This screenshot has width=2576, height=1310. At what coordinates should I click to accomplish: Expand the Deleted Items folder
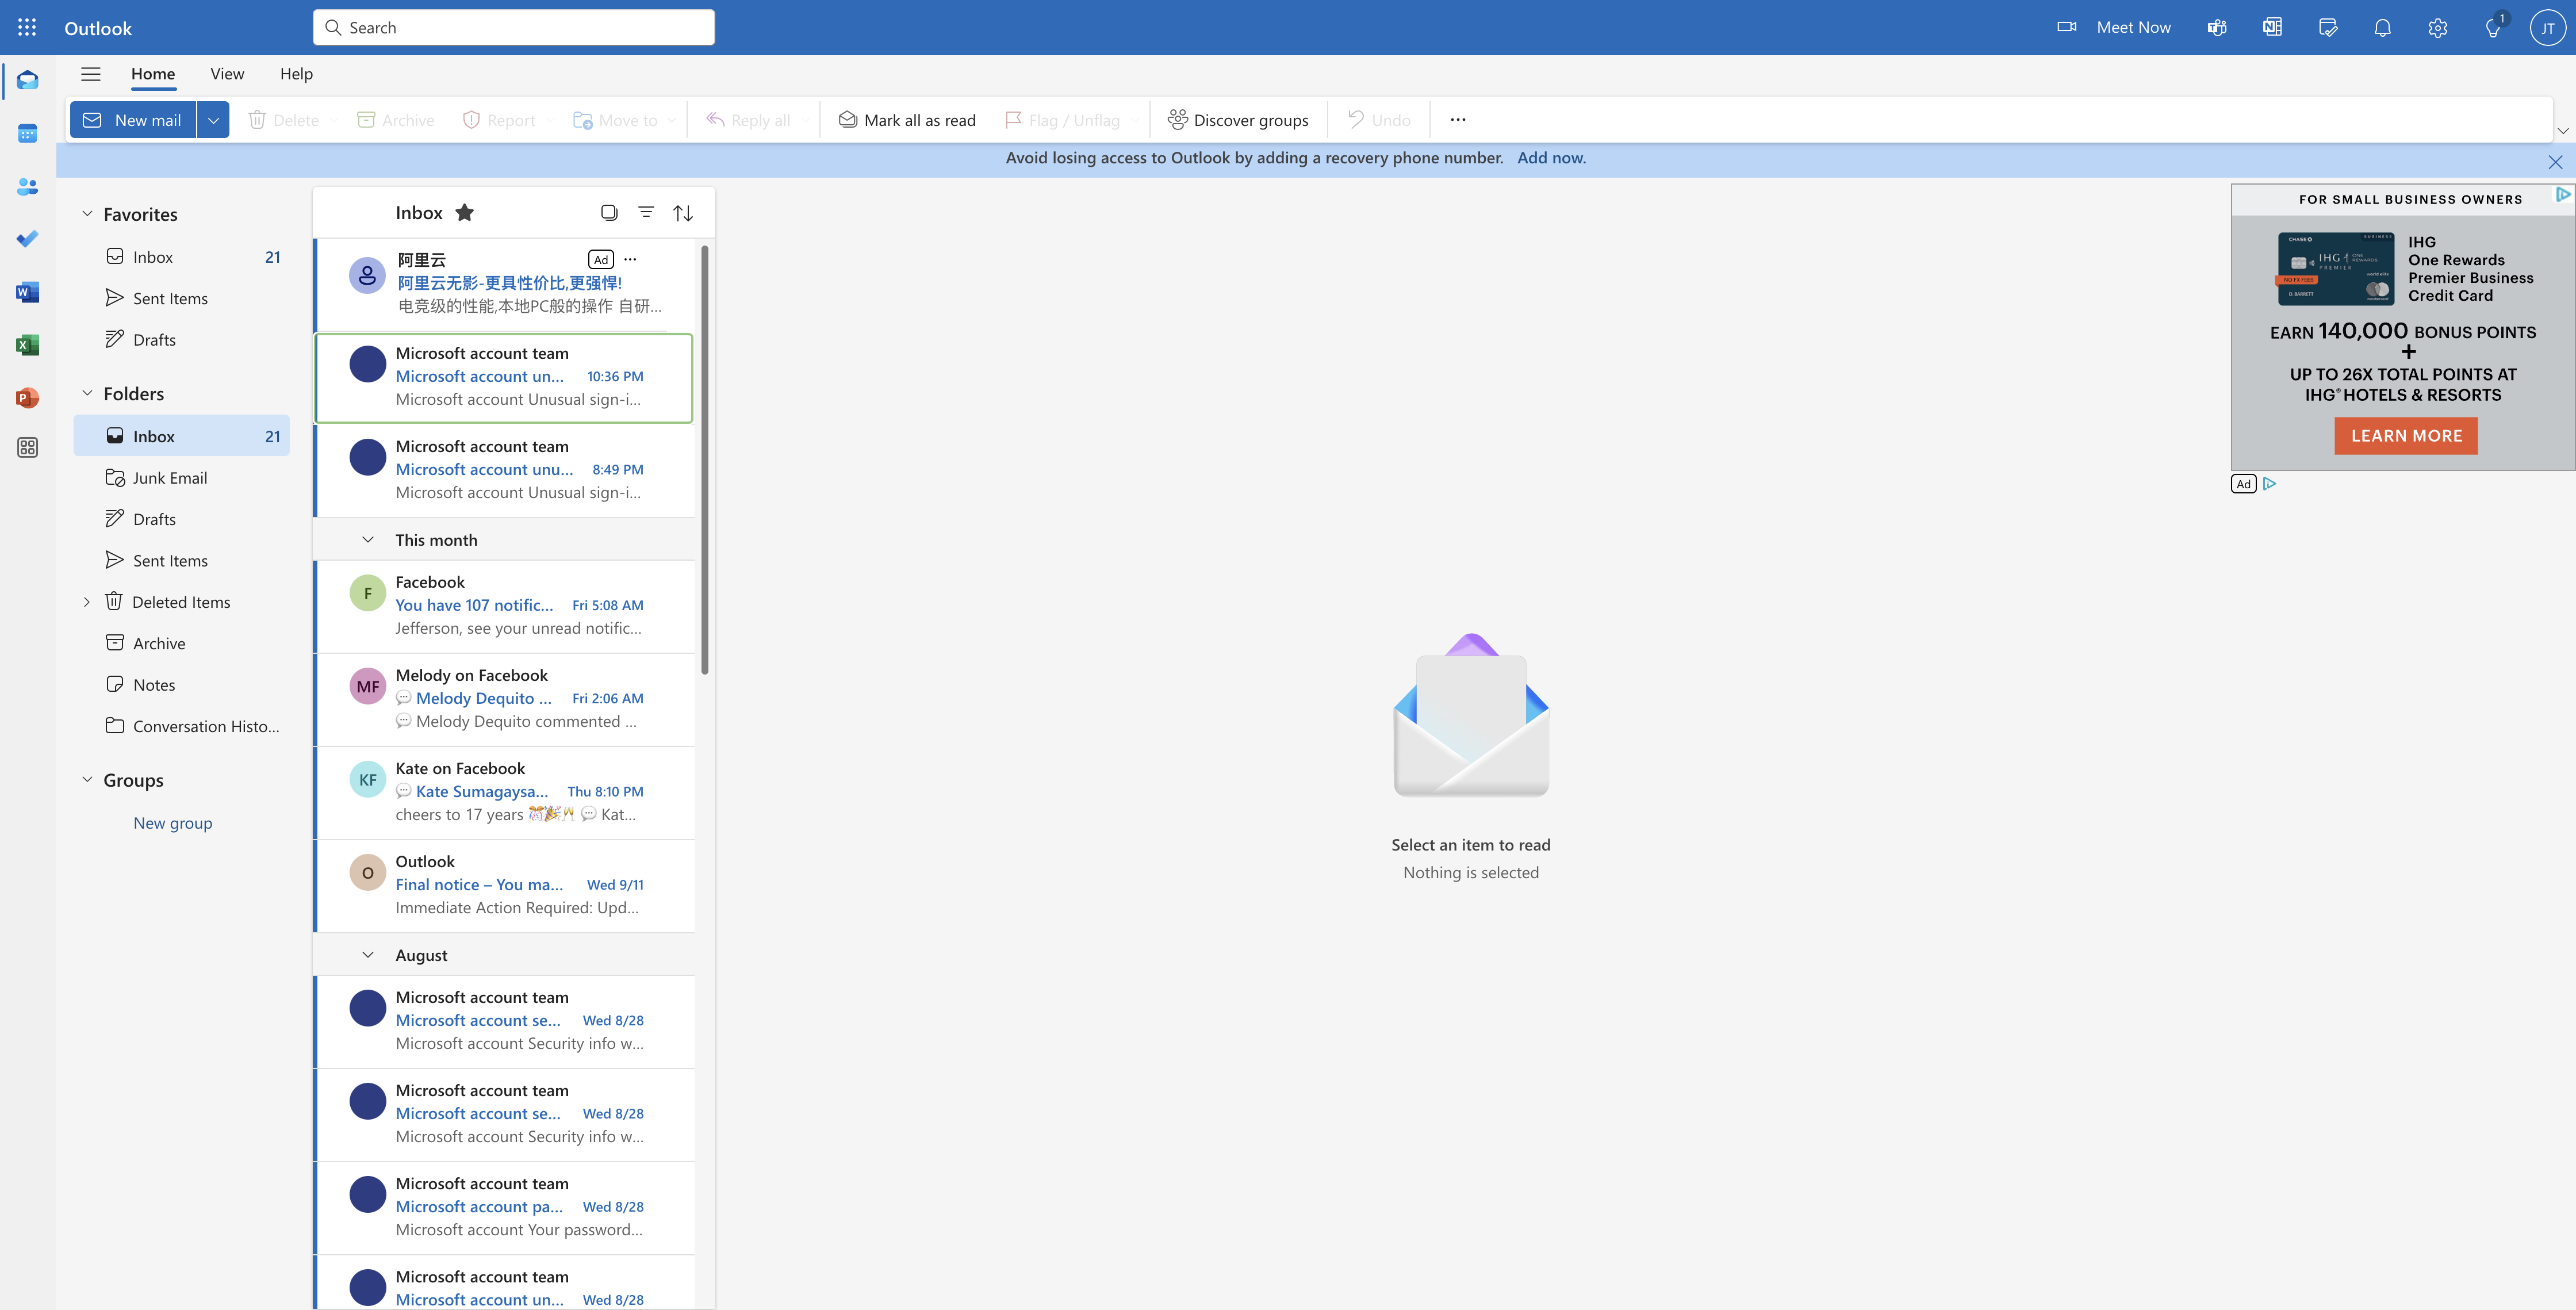coord(86,602)
